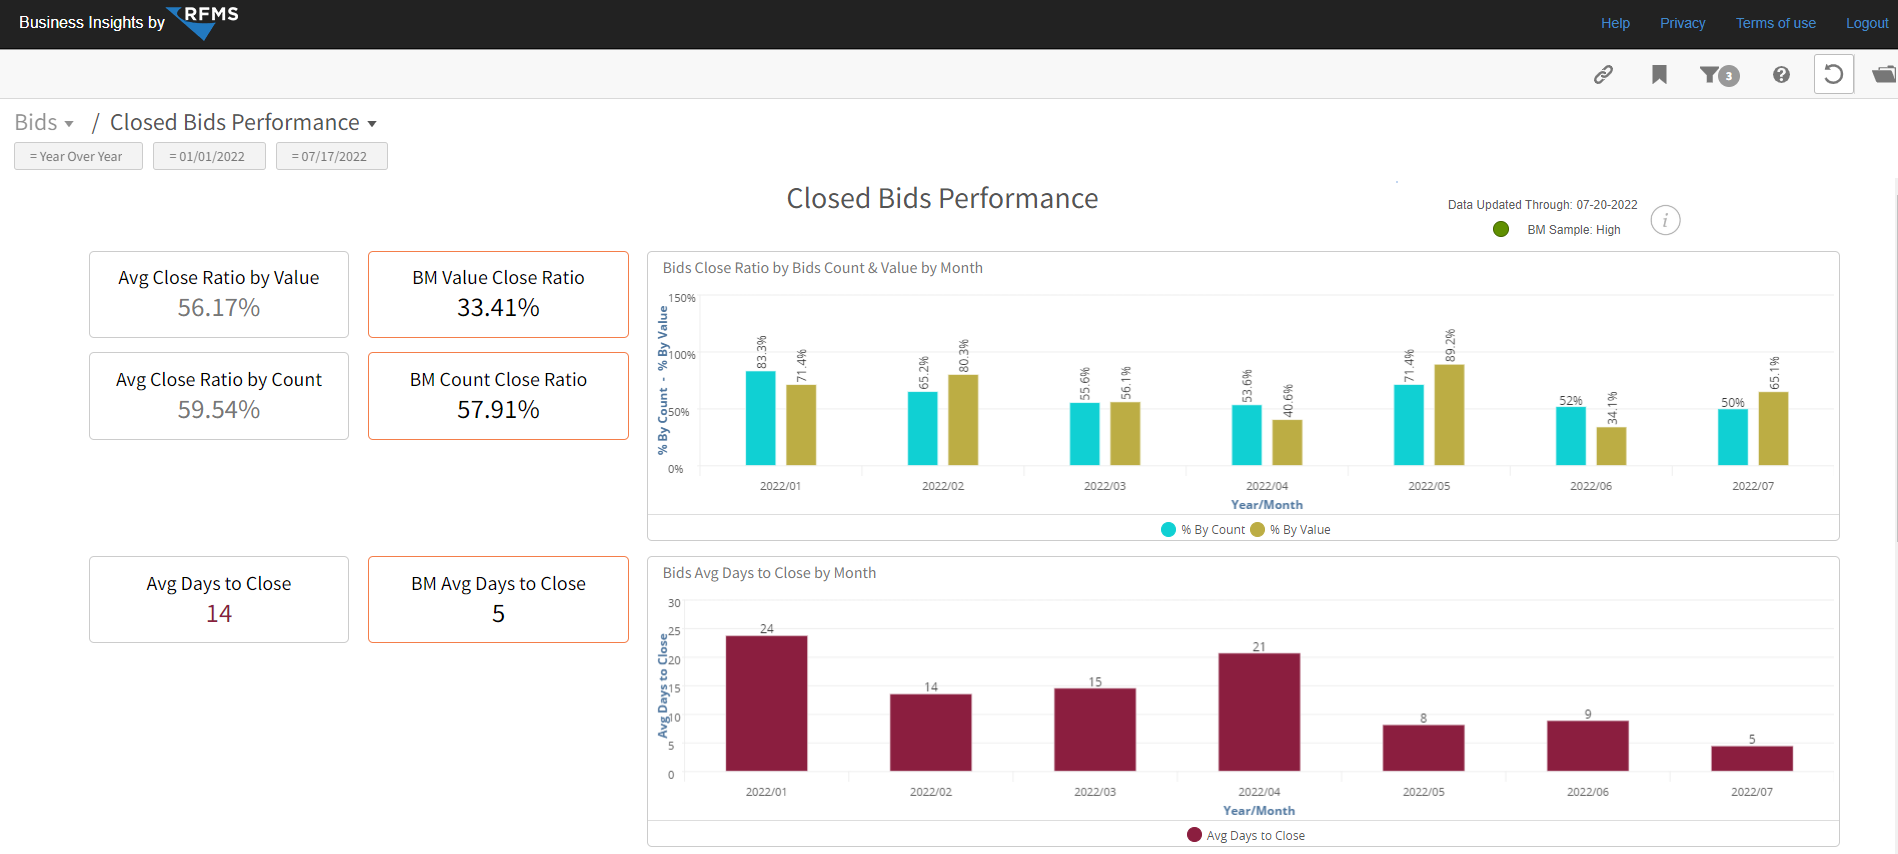Click the Year Over Year filter chip
Screen dimensions: 1898x854
point(78,156)
